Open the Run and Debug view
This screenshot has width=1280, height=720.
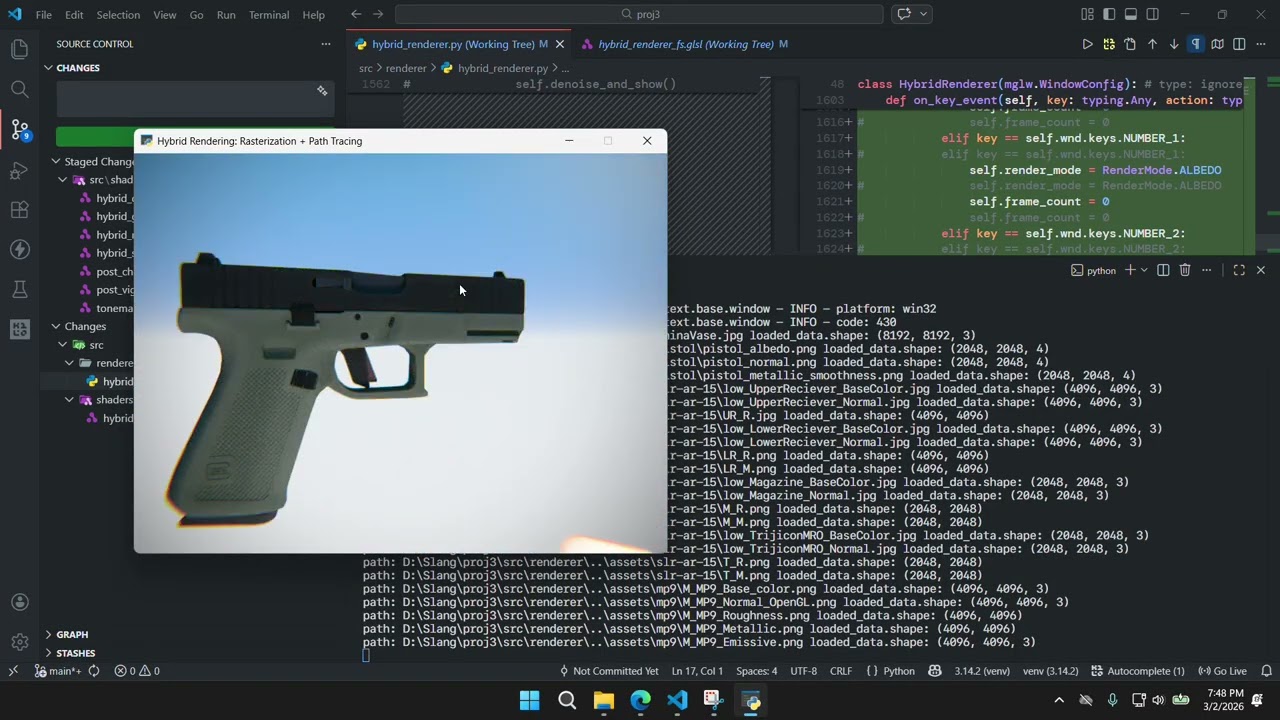(19, 170)
